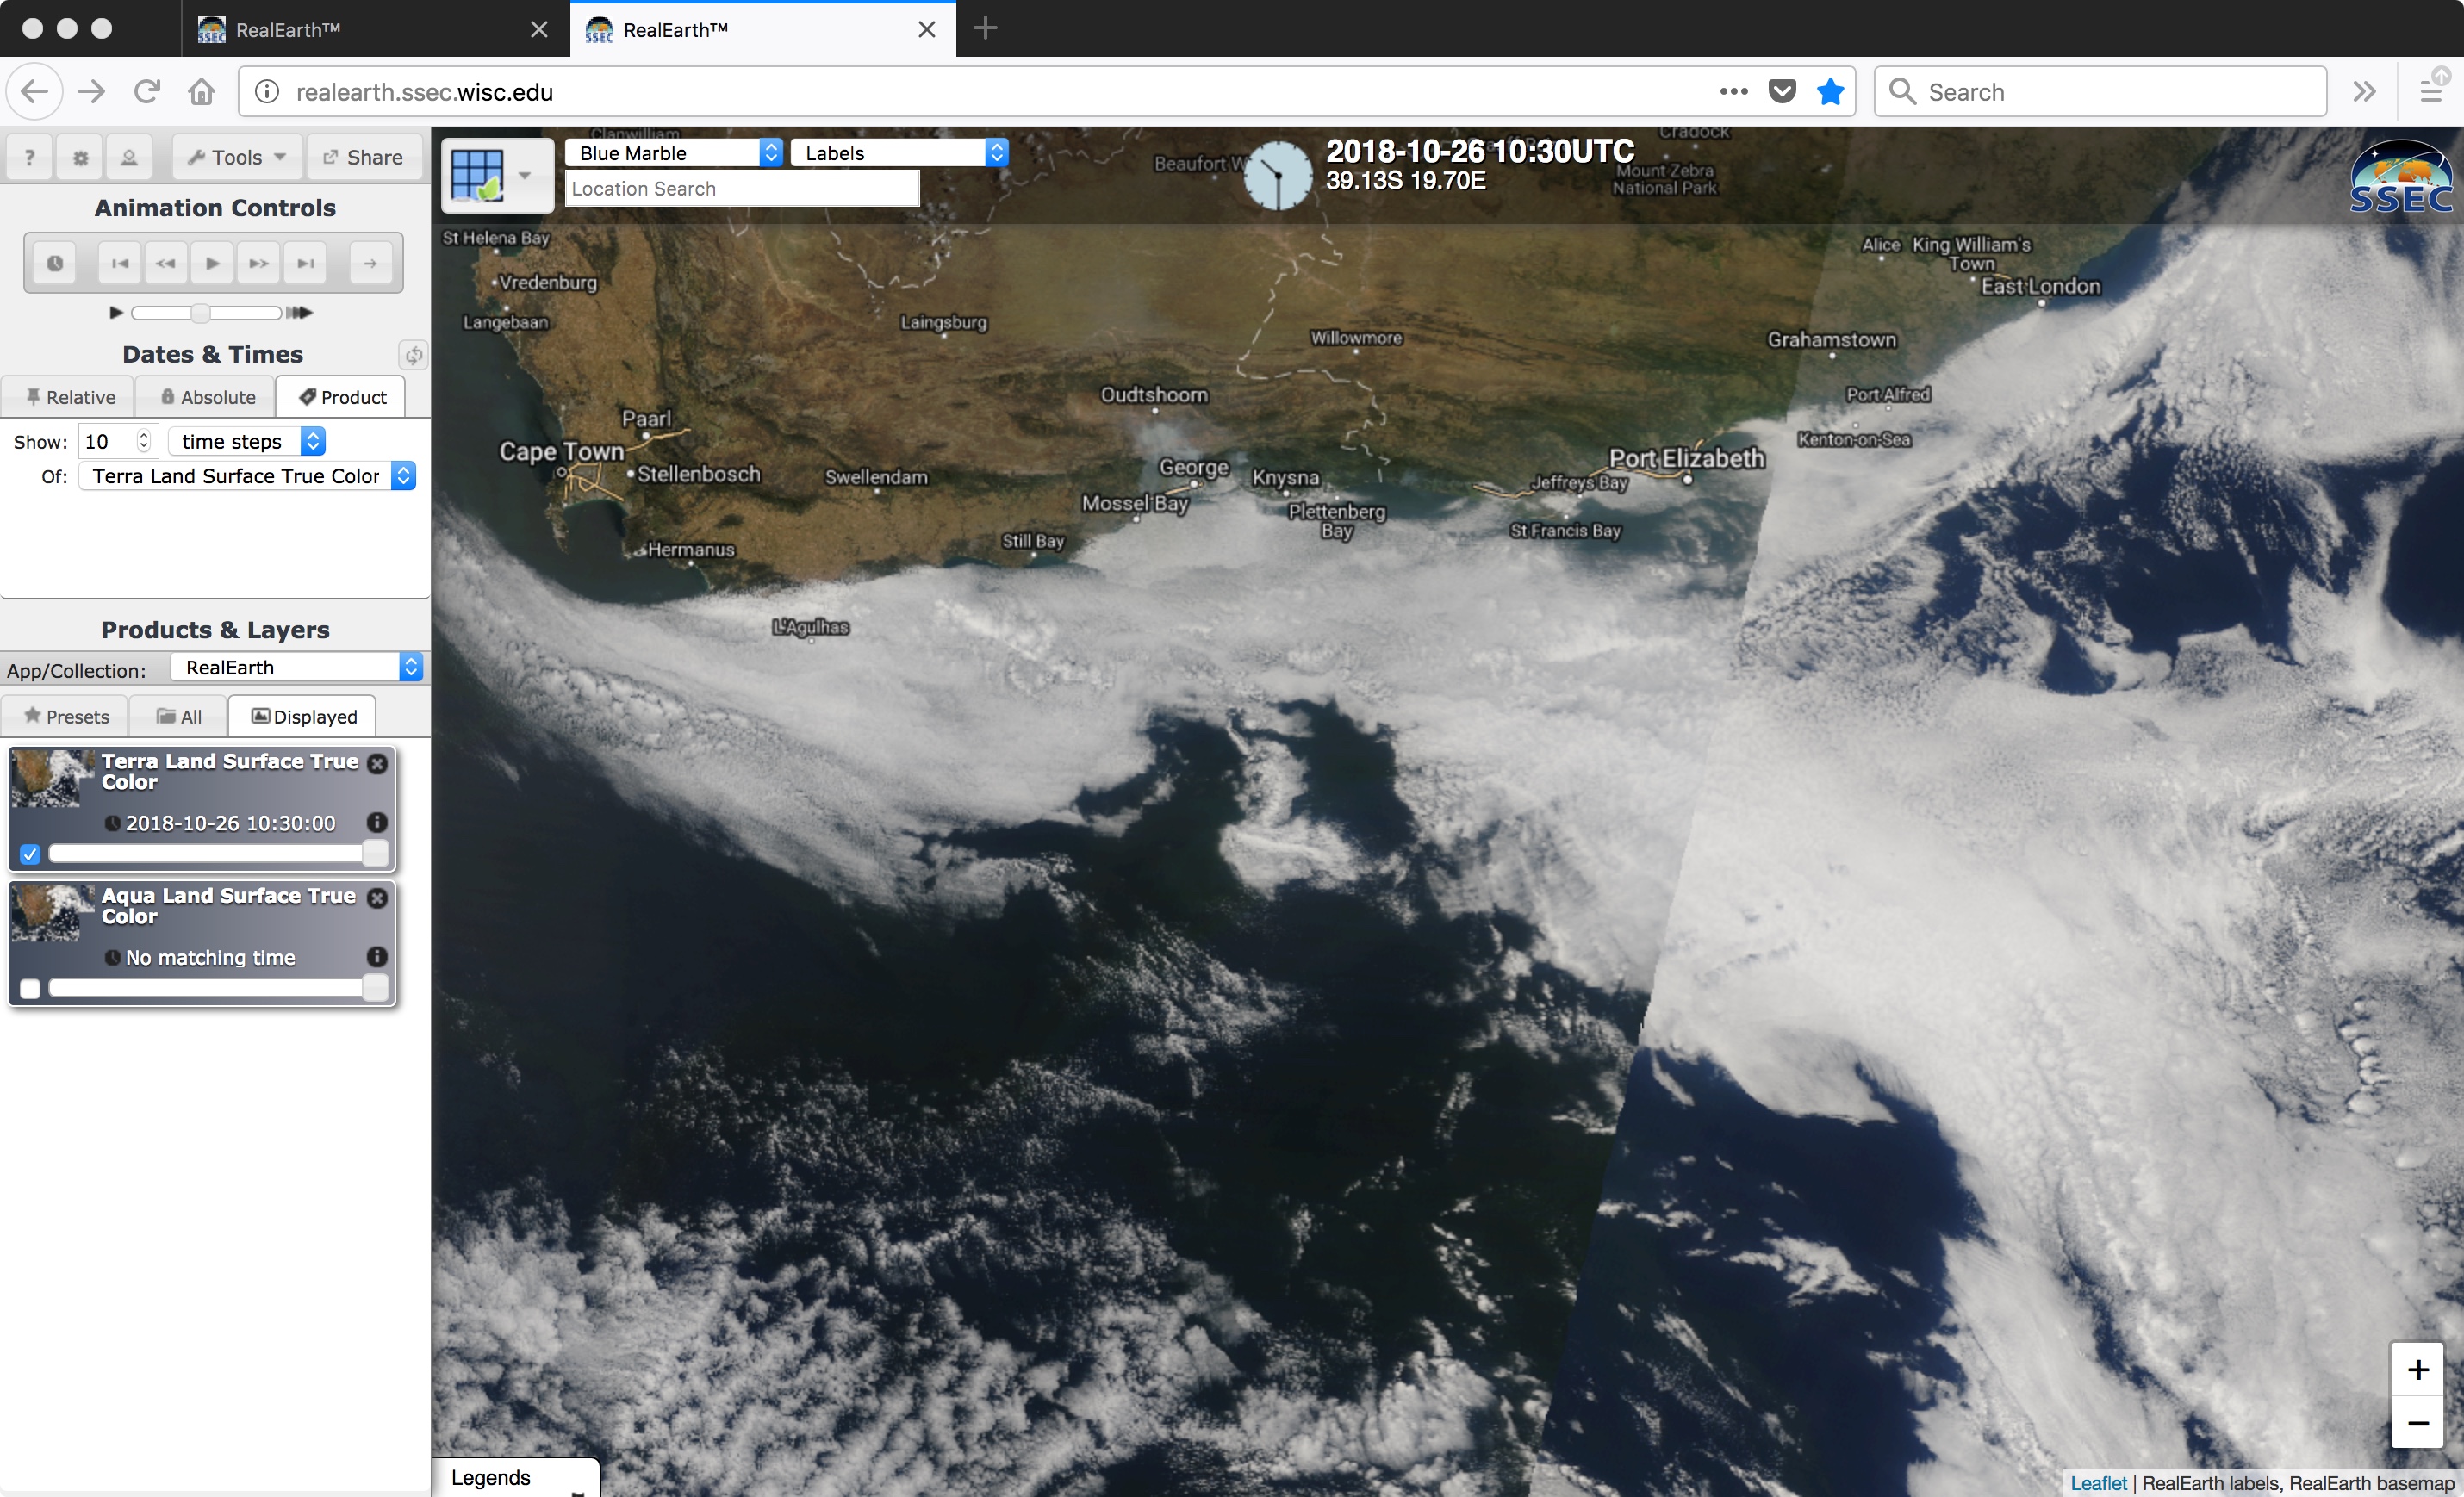Image resolution: width=2464 pixels, height=1497 pixels.
Task: Switch to the Absolute tab
Action: (x=208, y=397)
